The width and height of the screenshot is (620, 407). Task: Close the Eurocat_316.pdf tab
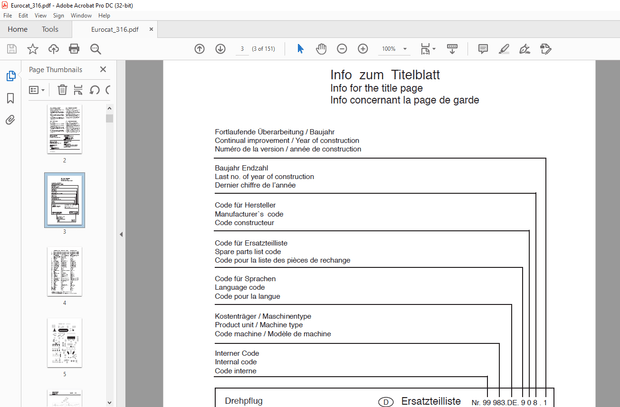(151, 29)
